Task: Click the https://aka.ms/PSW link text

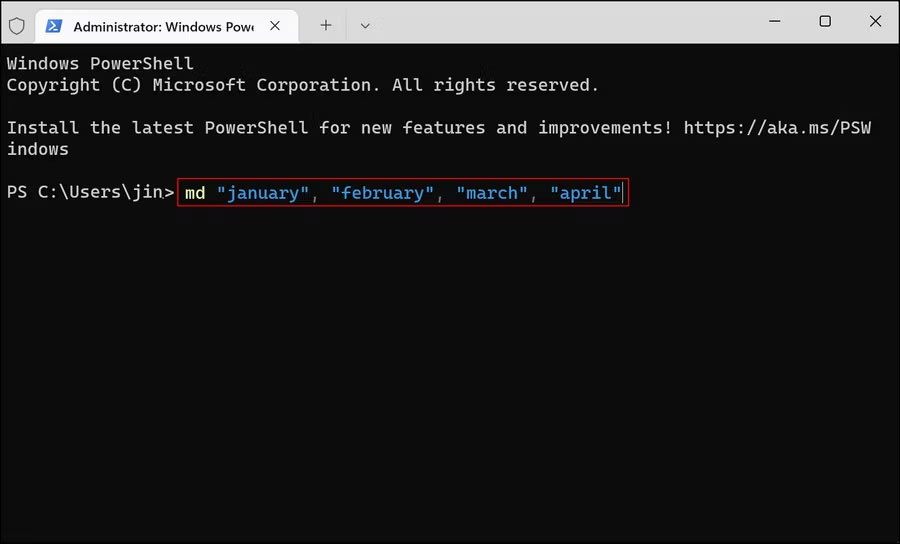Action: click(x=777, y=128)
